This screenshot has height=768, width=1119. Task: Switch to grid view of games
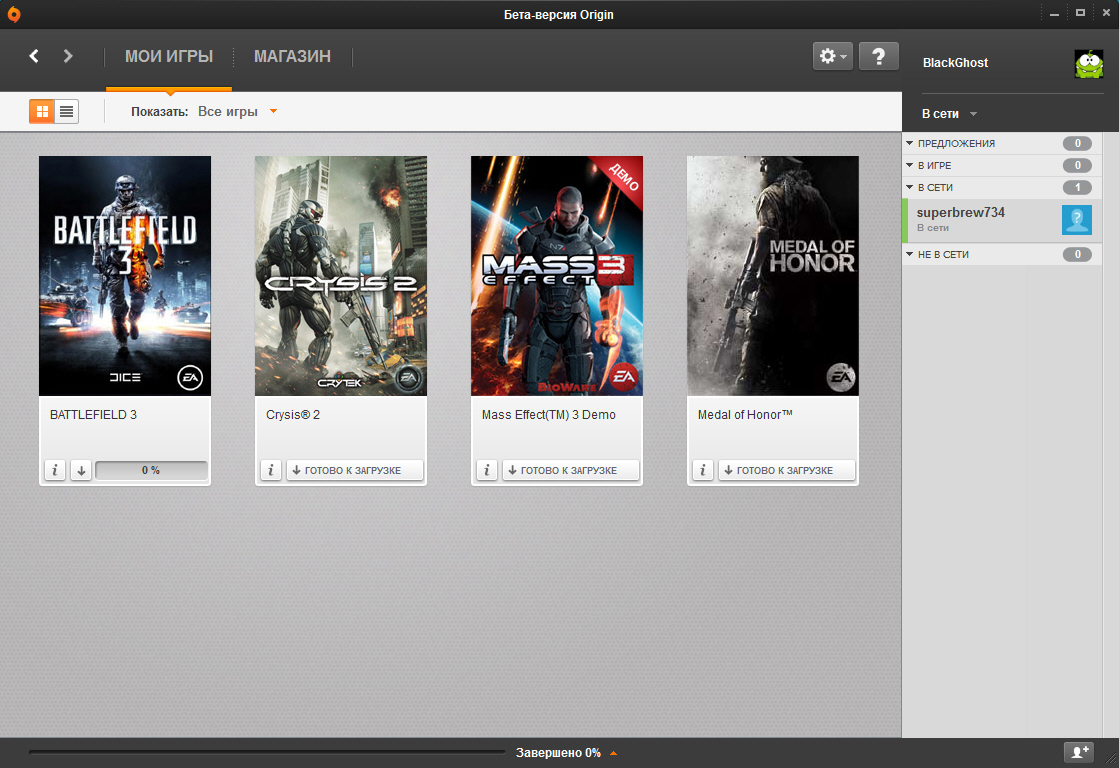tap(42, 111)
